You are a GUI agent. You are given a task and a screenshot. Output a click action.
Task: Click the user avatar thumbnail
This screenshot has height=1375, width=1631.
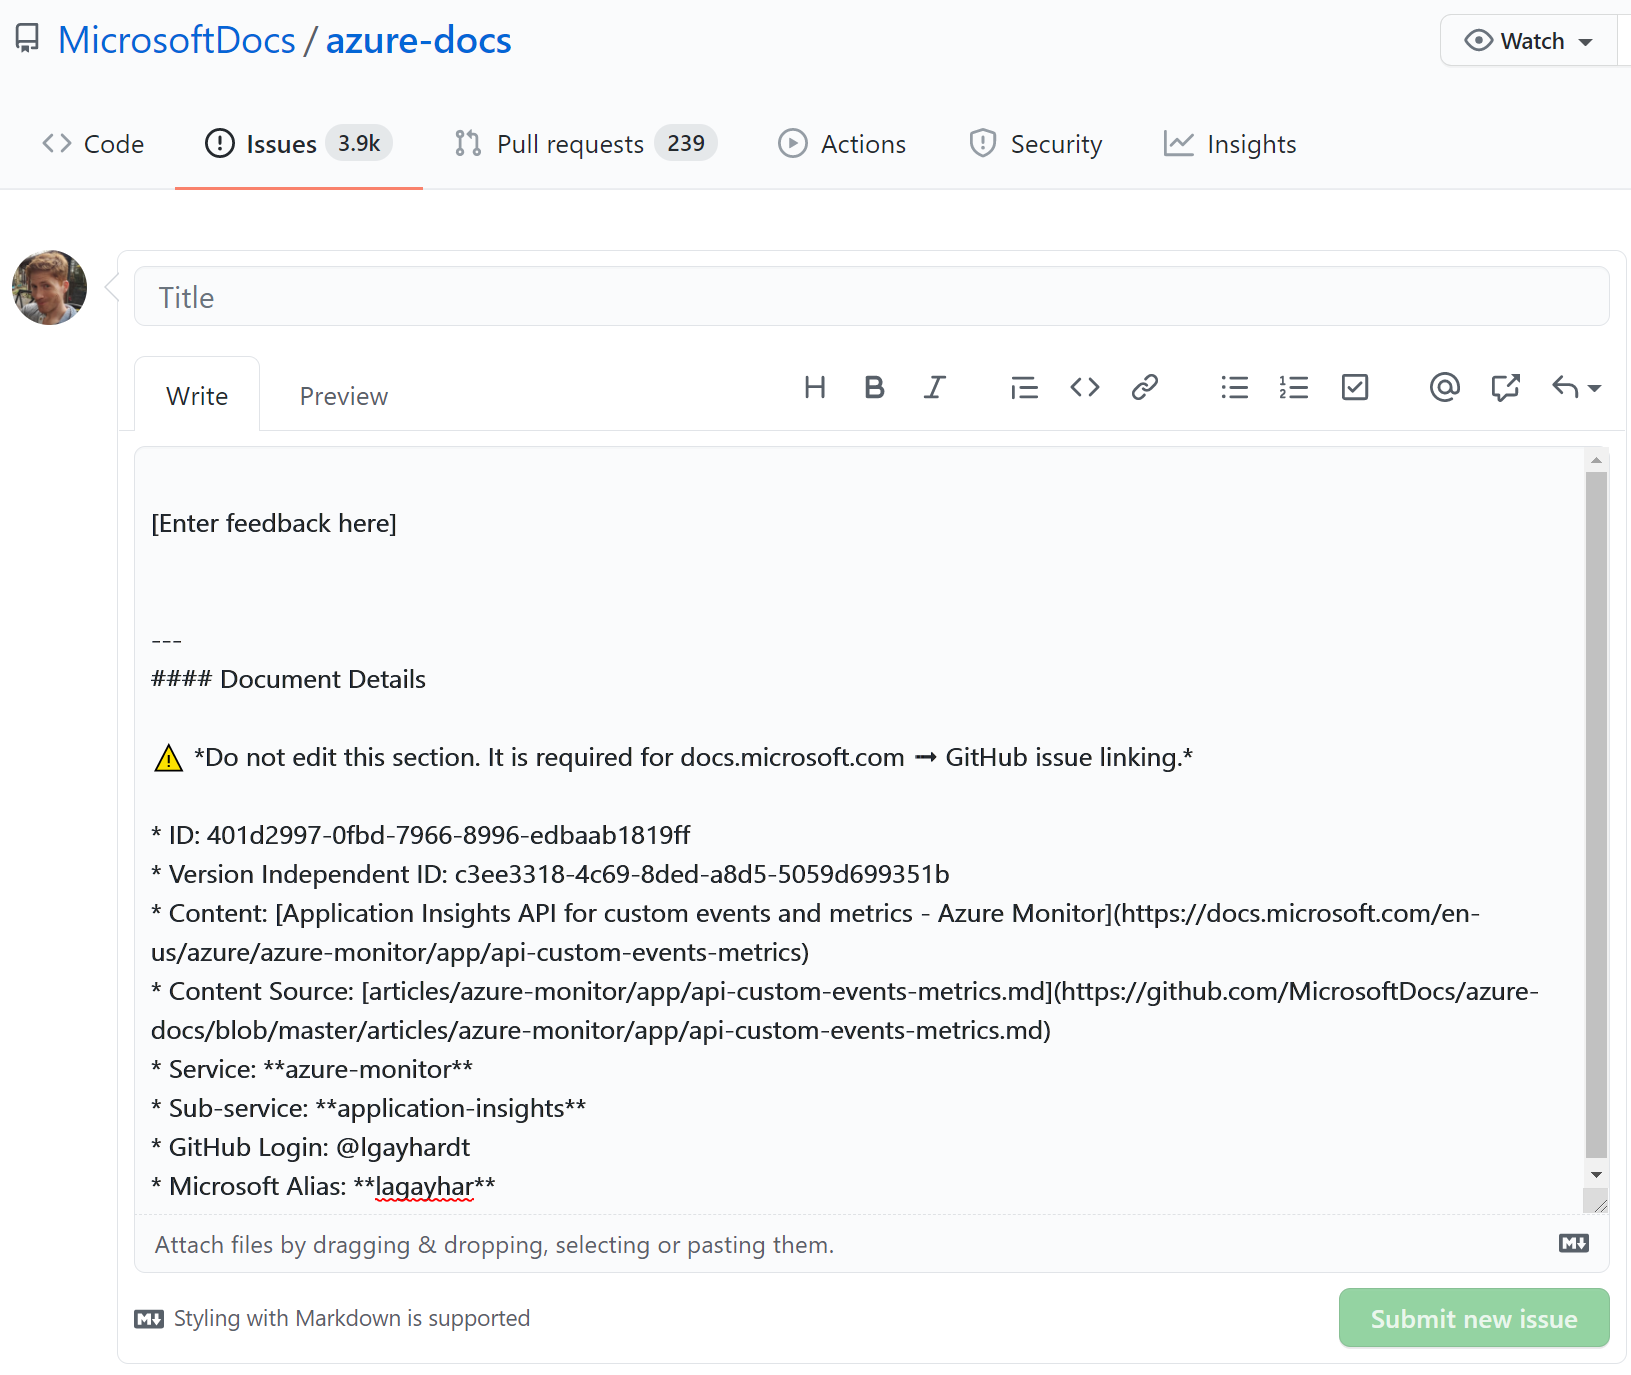(49, 288)
